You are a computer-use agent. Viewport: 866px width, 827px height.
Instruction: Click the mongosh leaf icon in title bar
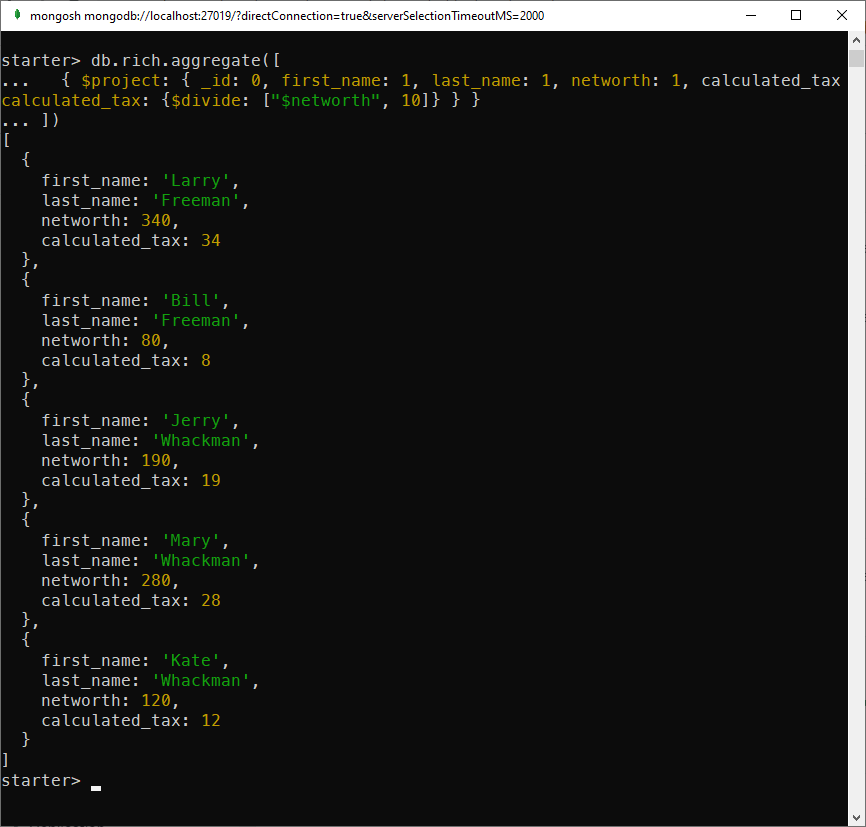point(17,15)
